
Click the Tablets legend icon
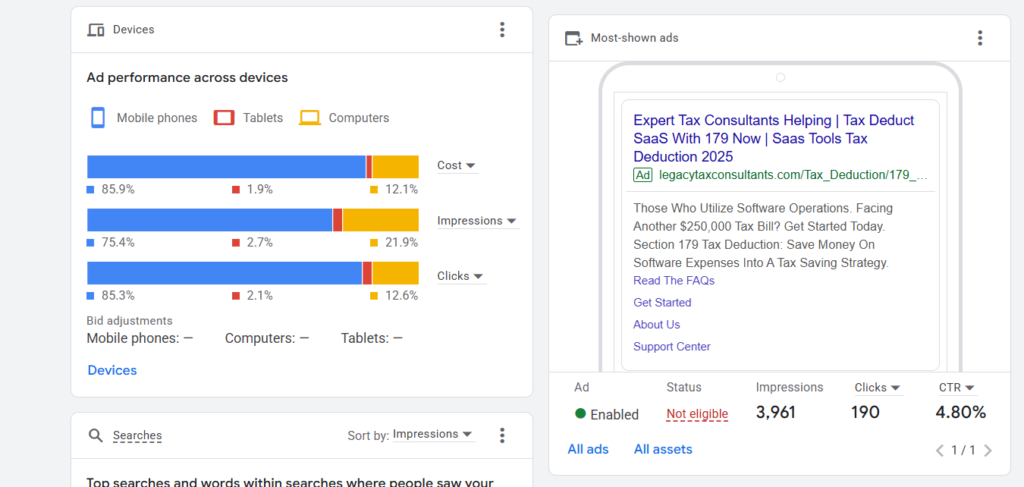[x=224, y=118]
